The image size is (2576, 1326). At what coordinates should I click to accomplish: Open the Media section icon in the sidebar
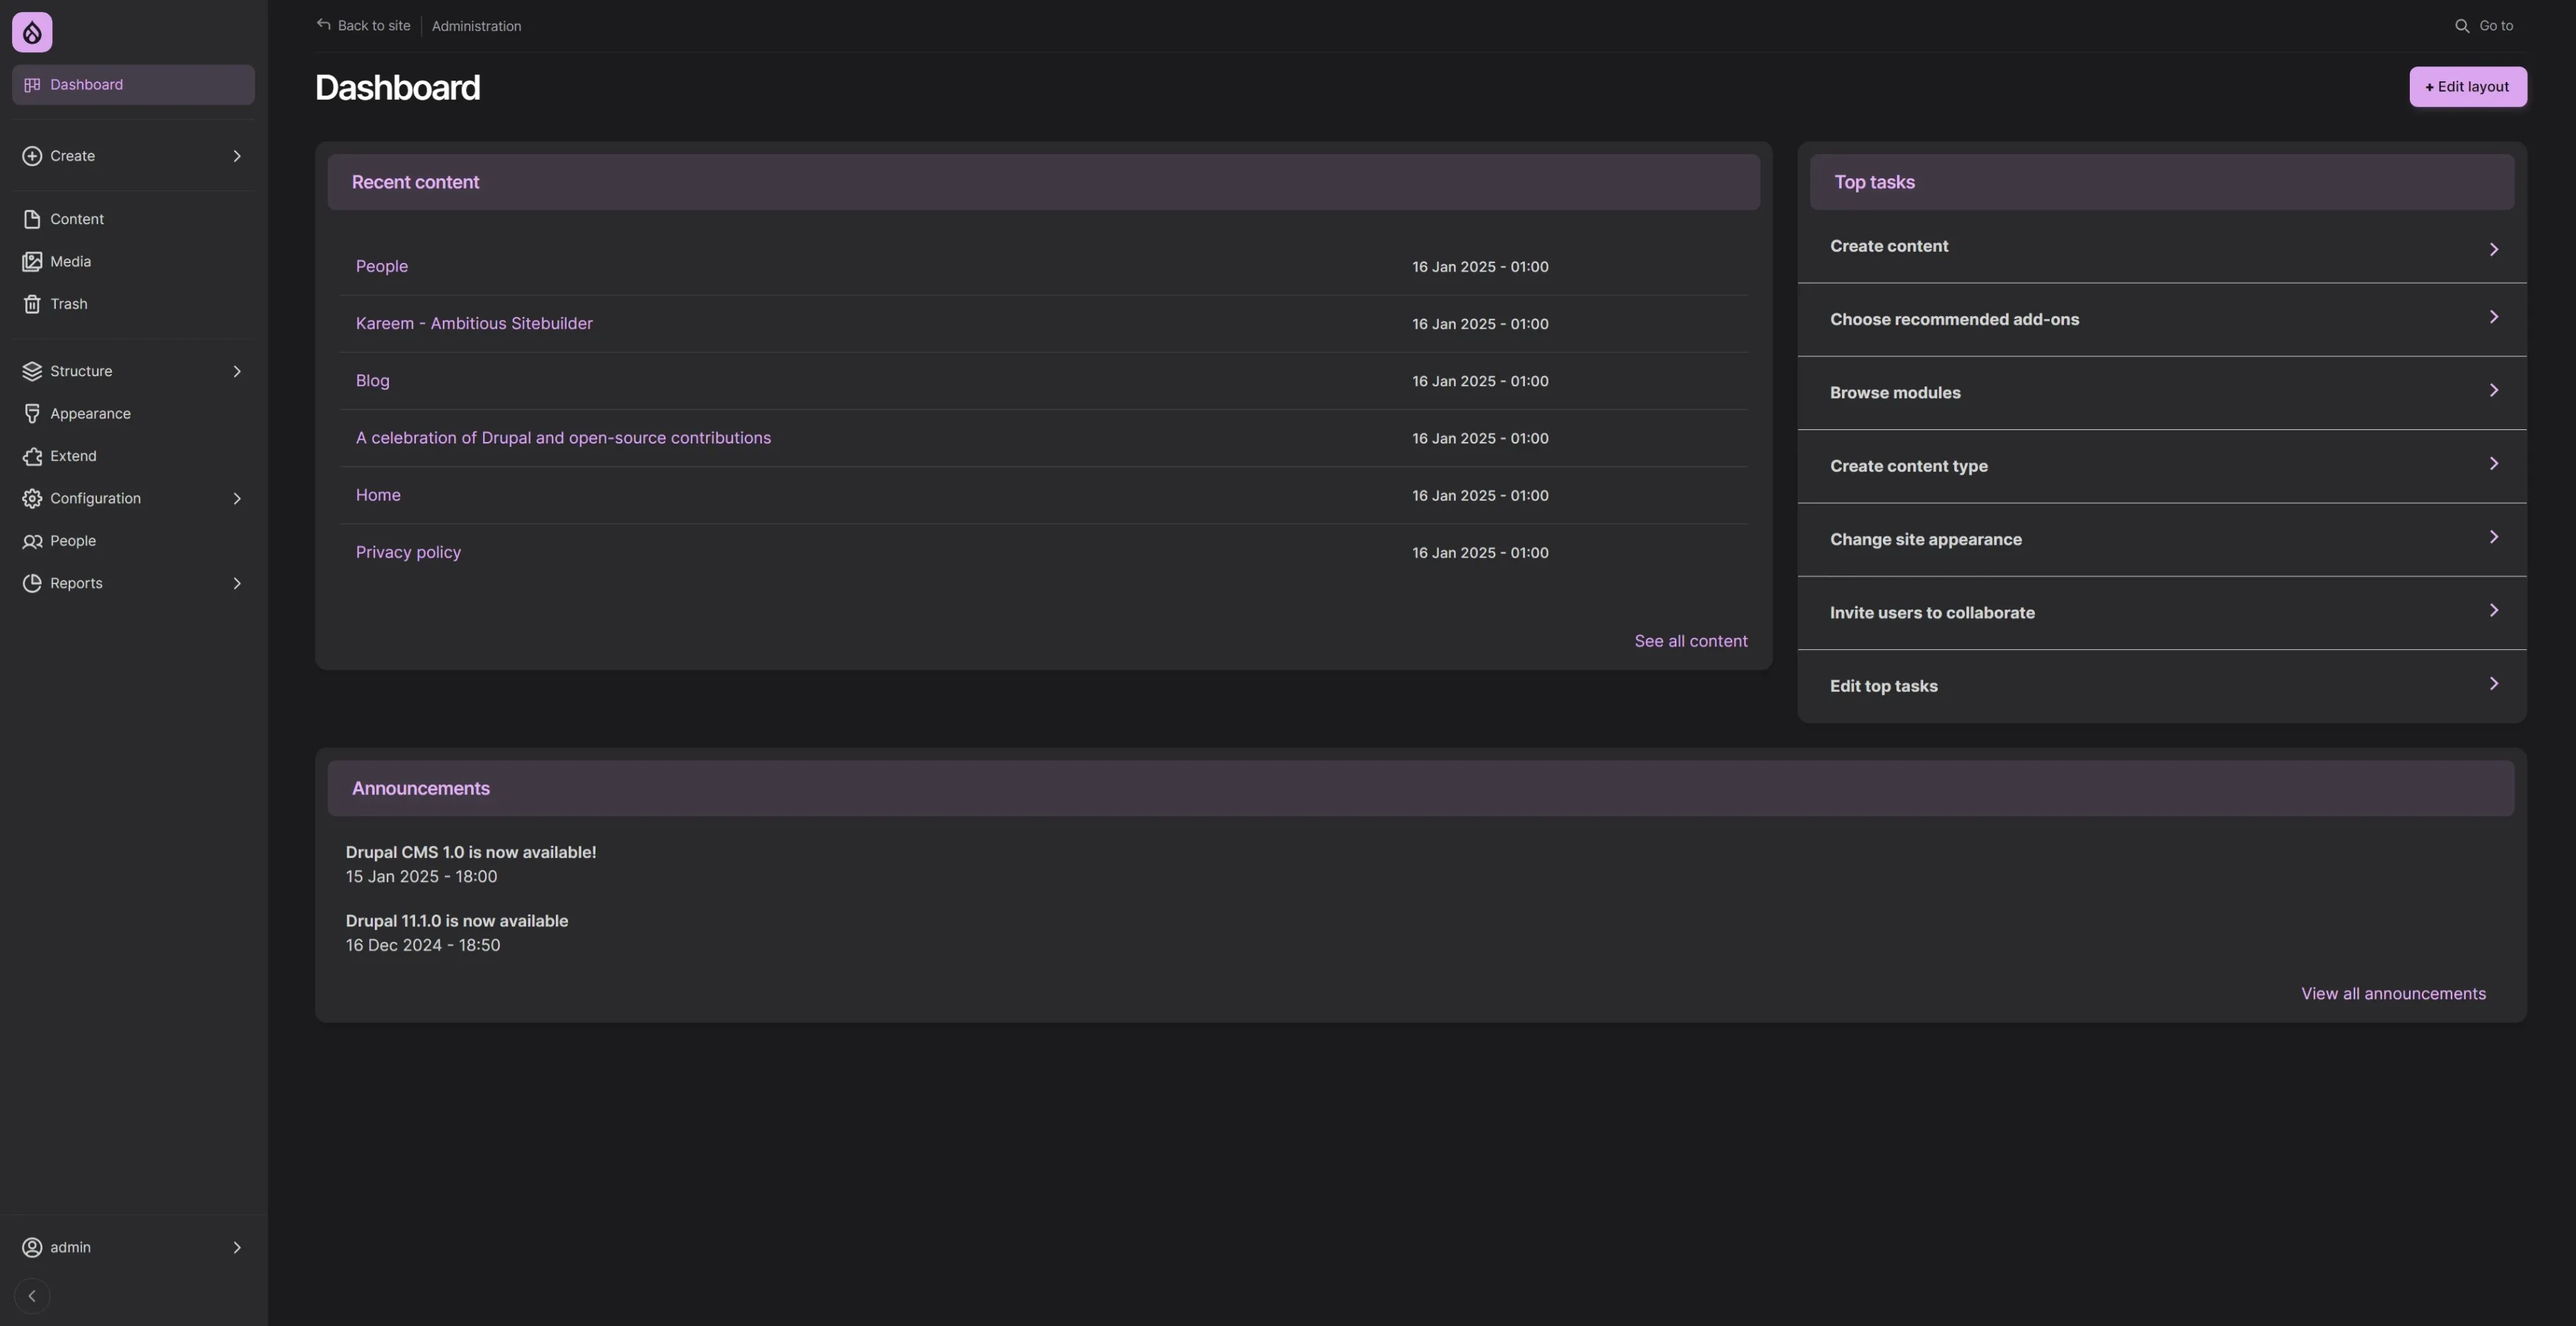click(32, 262)
